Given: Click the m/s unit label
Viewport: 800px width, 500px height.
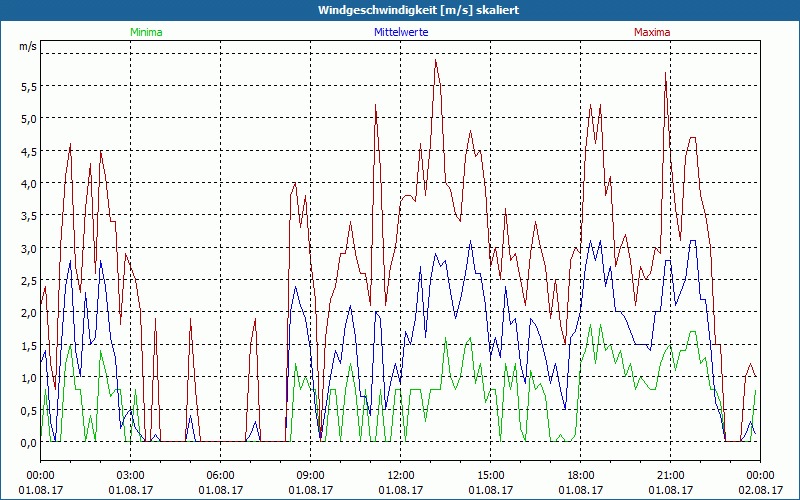Looking at the screenshot, I should pyautogui.click(x=28, y=46).
